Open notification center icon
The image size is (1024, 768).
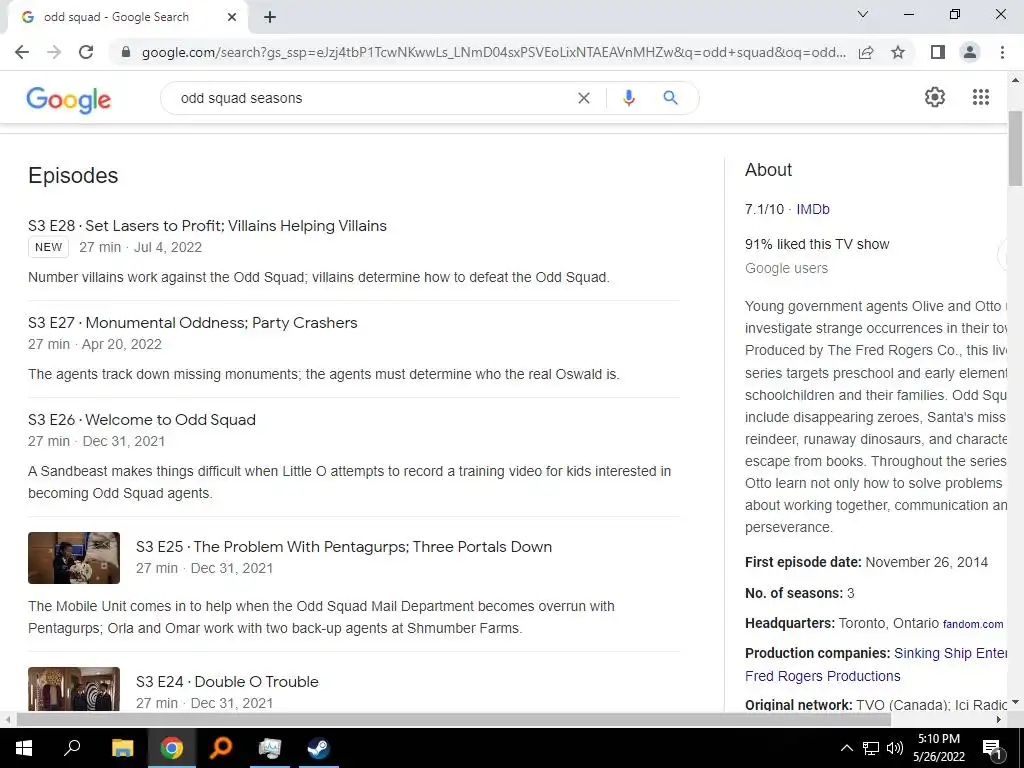coord(993,748)
